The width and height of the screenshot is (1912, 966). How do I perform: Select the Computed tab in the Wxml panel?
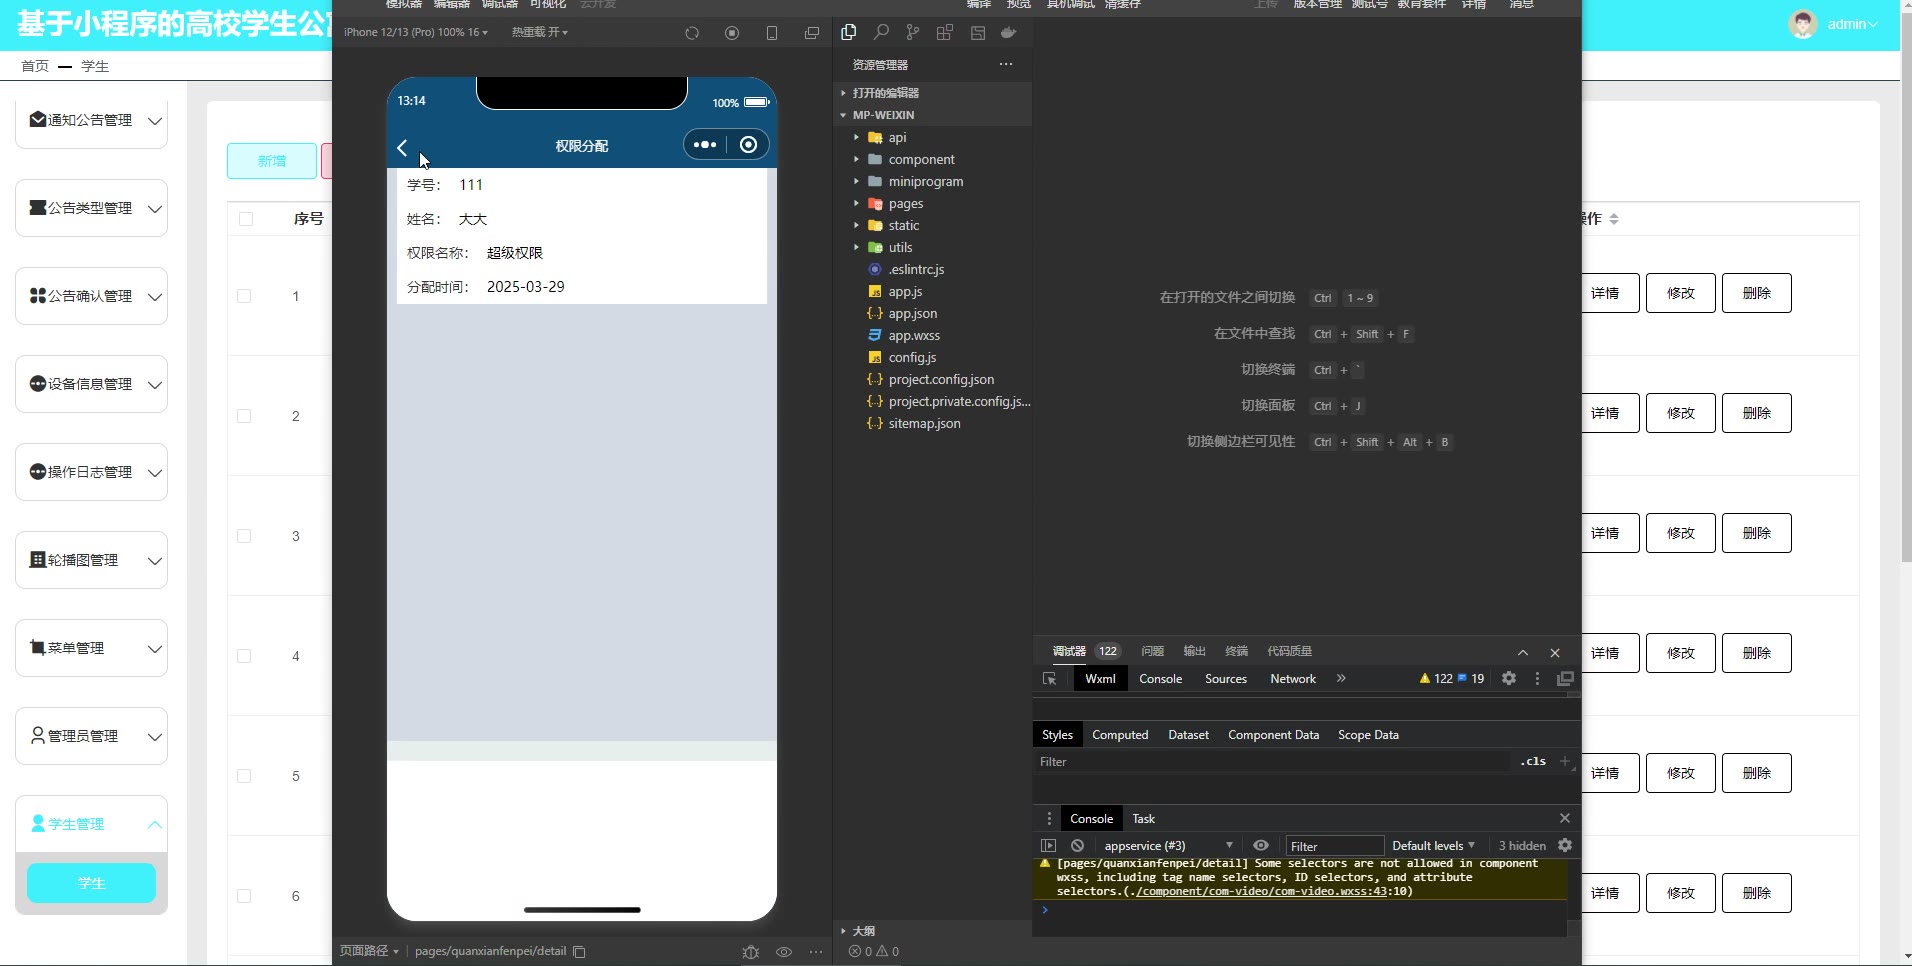[1119, 735]
